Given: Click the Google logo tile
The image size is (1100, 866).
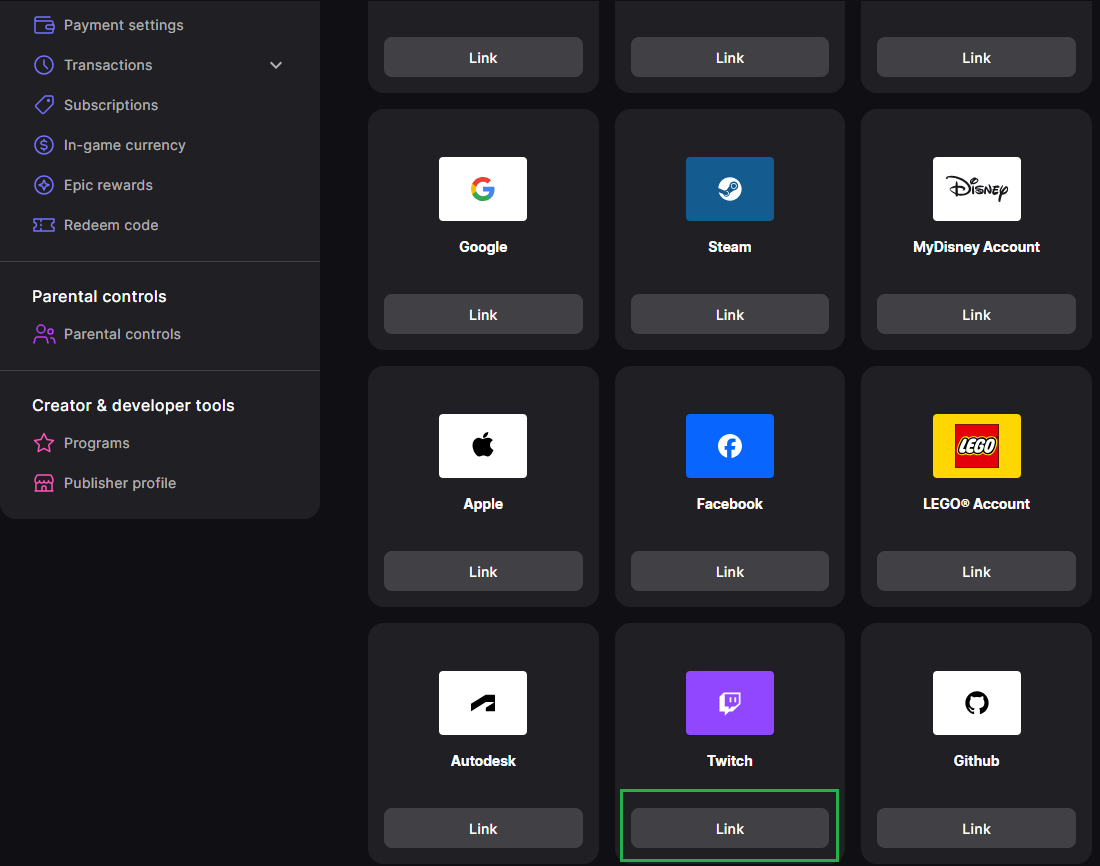Looking at the screenshot, I should click(483, 189).
